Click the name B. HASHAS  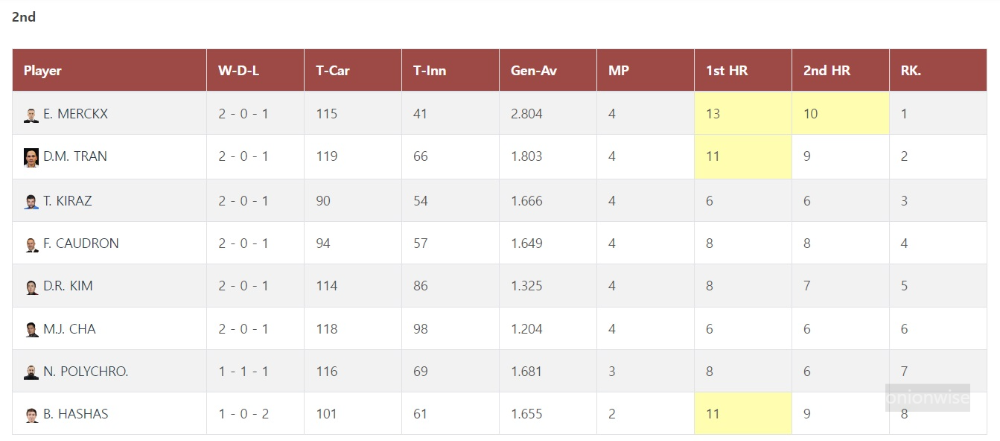[x=76, y=414]
